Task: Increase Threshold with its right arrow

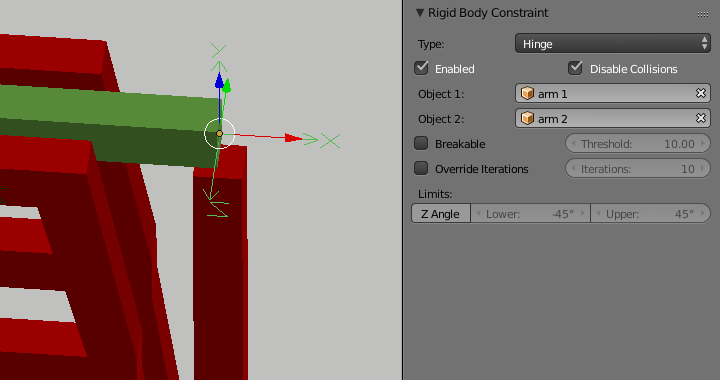Action: pyautogui.click(x=703, y=144)
